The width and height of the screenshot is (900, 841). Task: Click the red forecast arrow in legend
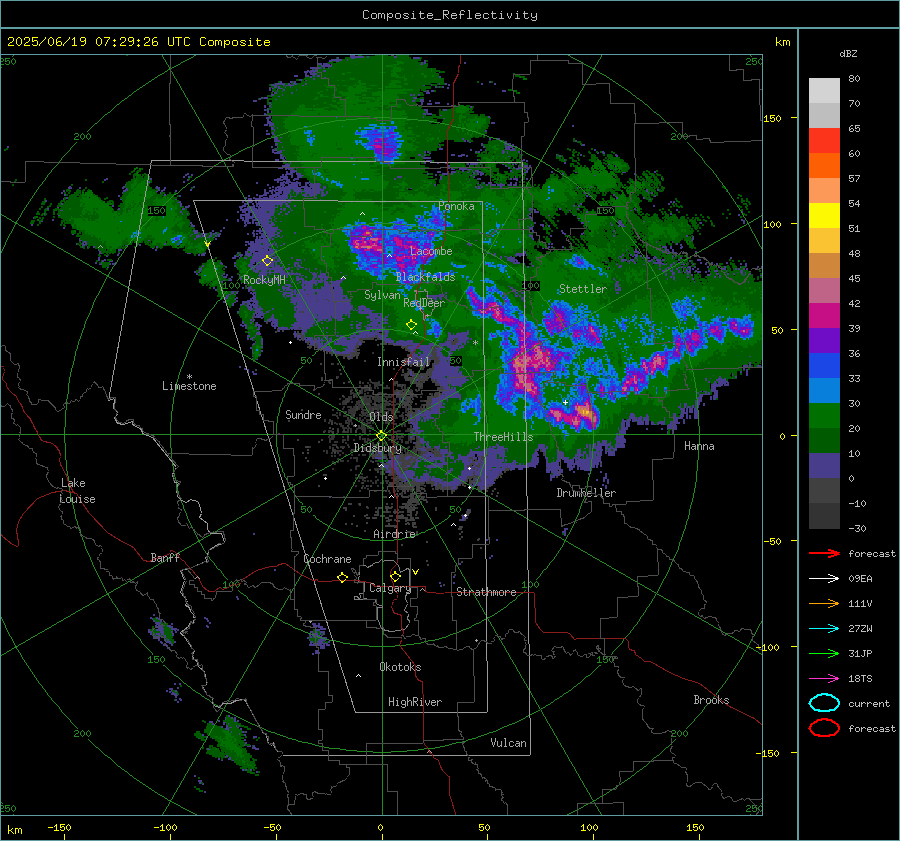click(824, 553)
